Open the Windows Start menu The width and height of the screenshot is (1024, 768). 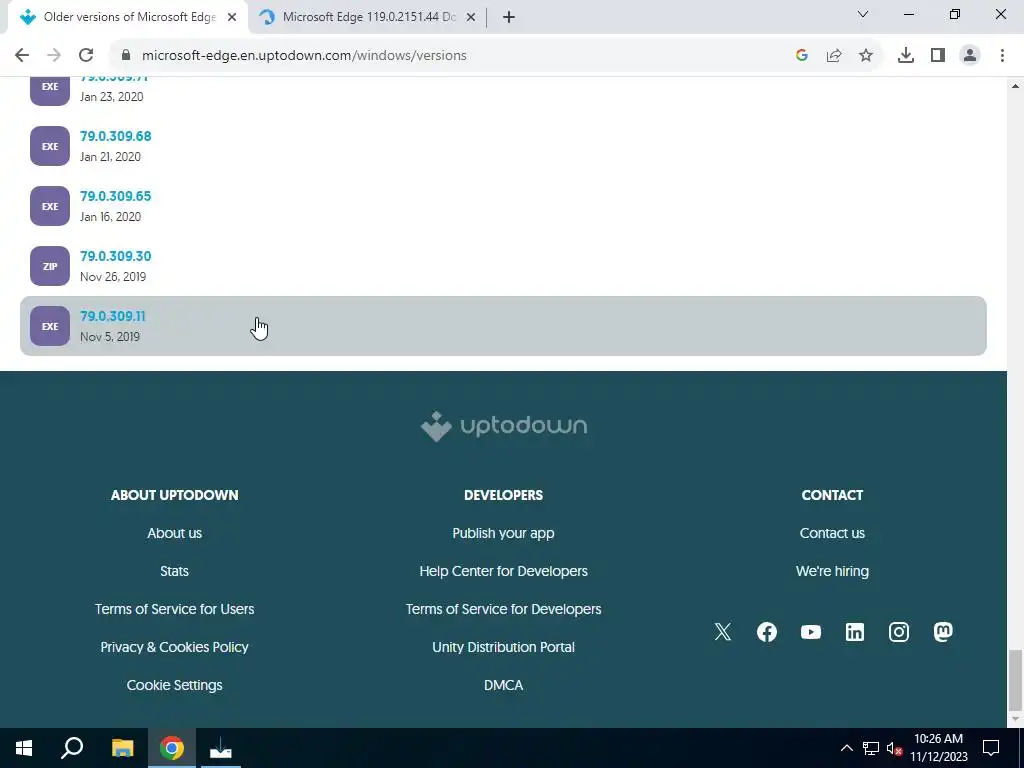tap(24, 748)
